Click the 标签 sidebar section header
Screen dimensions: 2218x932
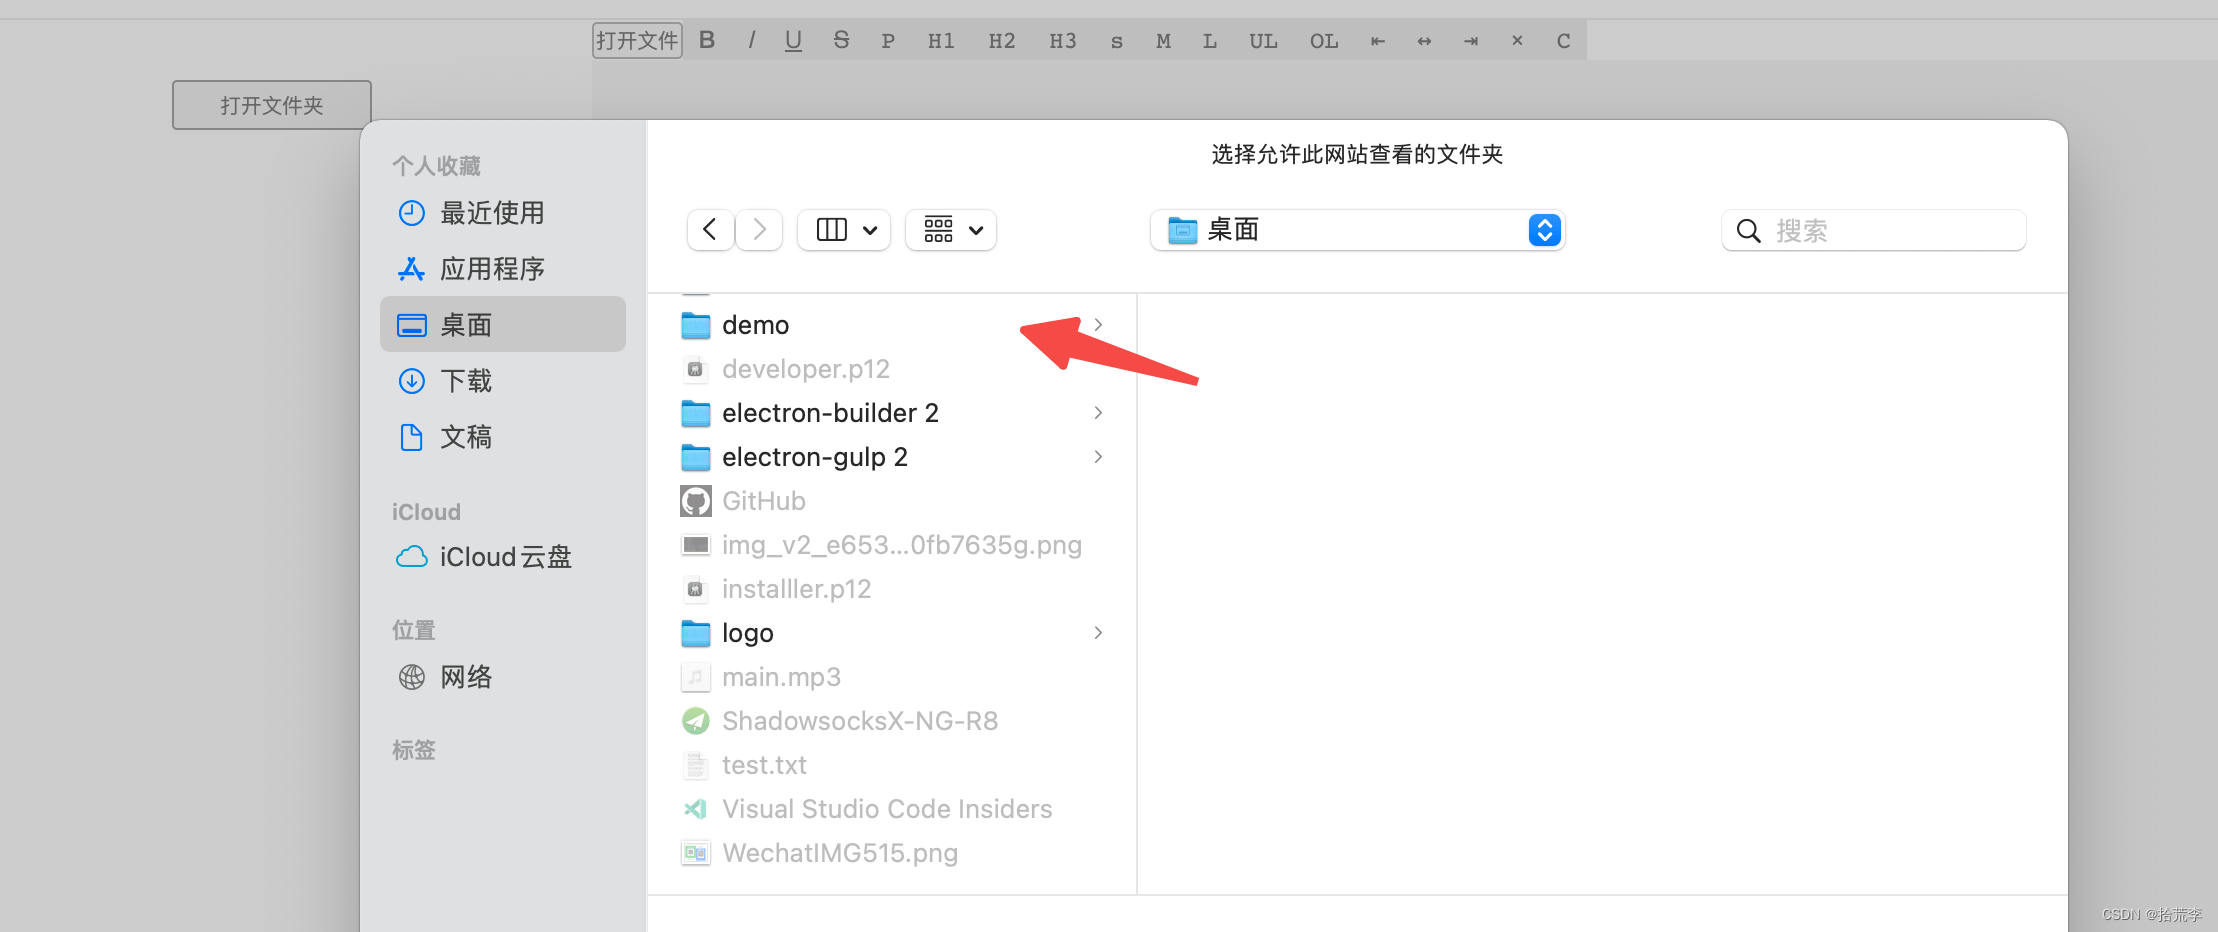click(414, 750)
